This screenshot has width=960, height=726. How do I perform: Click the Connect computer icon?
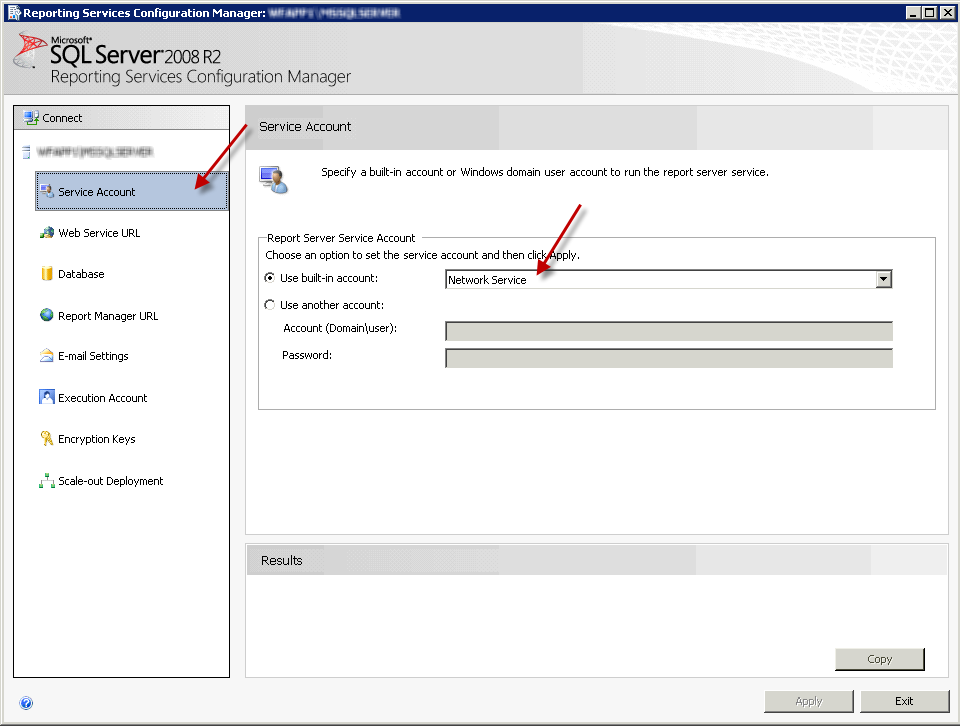coord(31,118)
